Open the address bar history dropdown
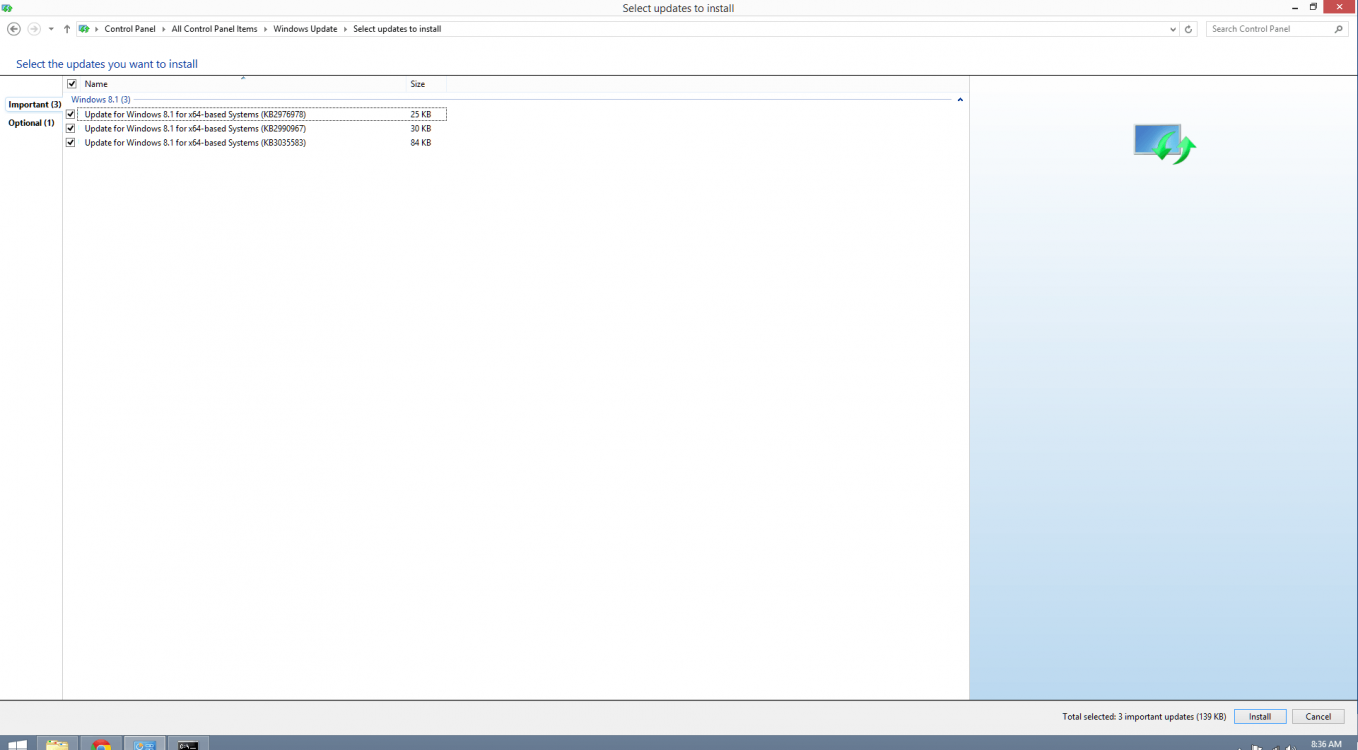Image resolution: width=1358 pixels, height=750 pixels. 1173,29
